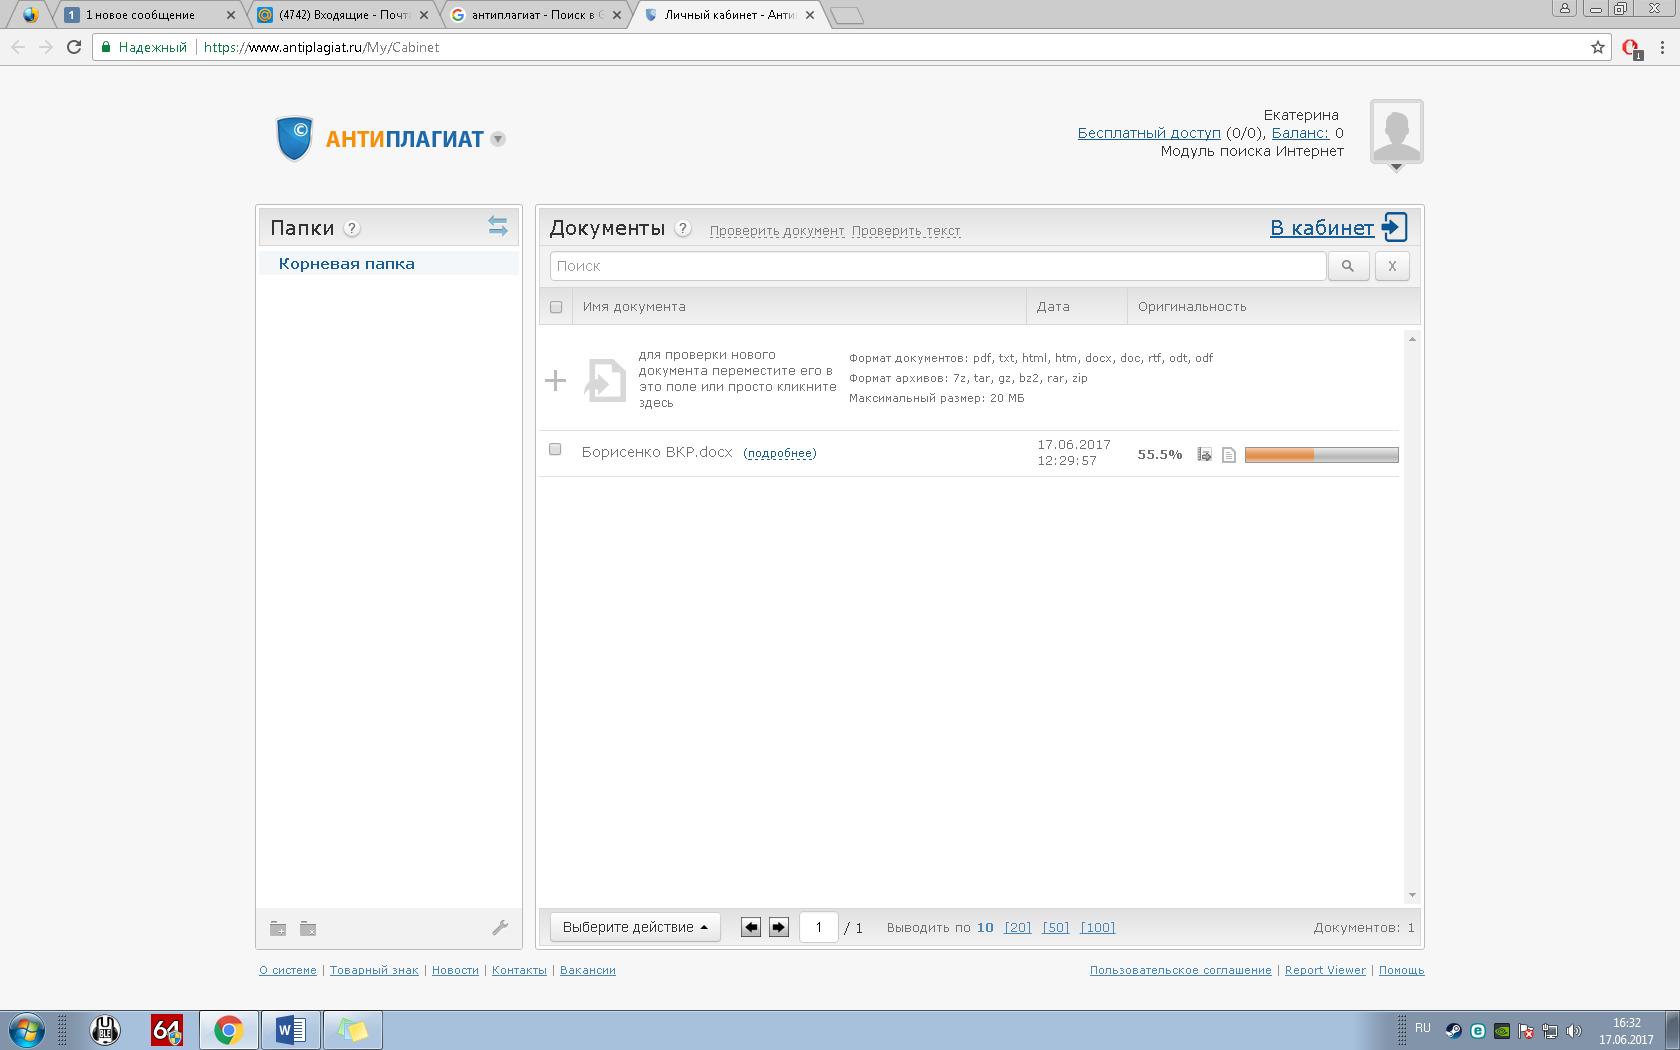Viewport: 1680px width, 1050px height.
Task: Open the text view icon next to 55.5%
Action: pyautogui.click(x=1229, y=455)
